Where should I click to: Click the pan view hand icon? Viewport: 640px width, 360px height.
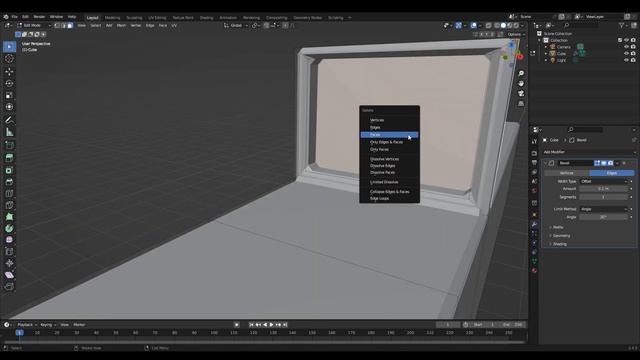point(521,83)
